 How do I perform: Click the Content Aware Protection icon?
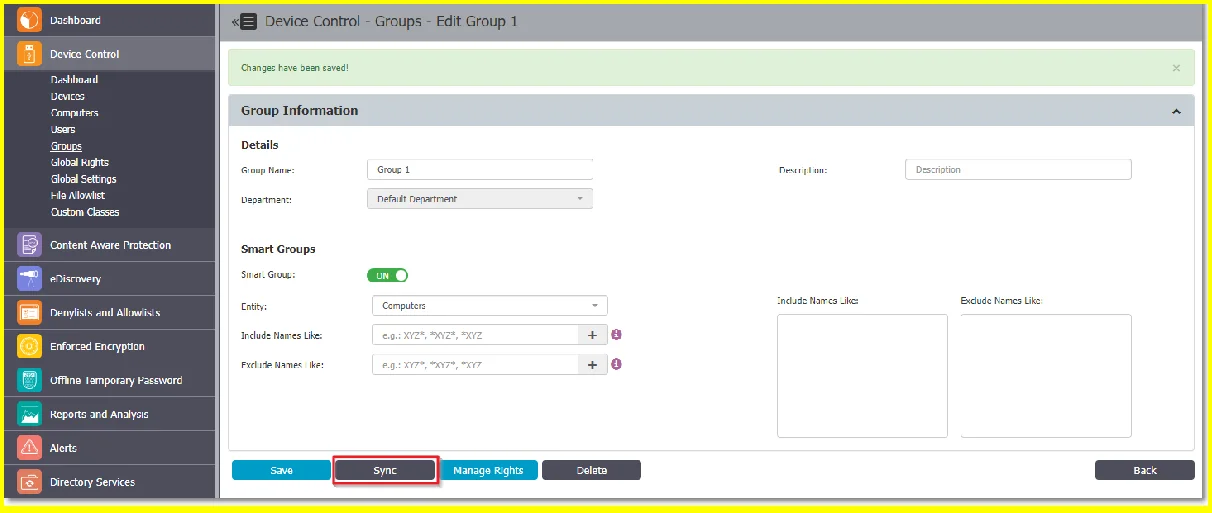pyautogui.click(x=30, y=245)
